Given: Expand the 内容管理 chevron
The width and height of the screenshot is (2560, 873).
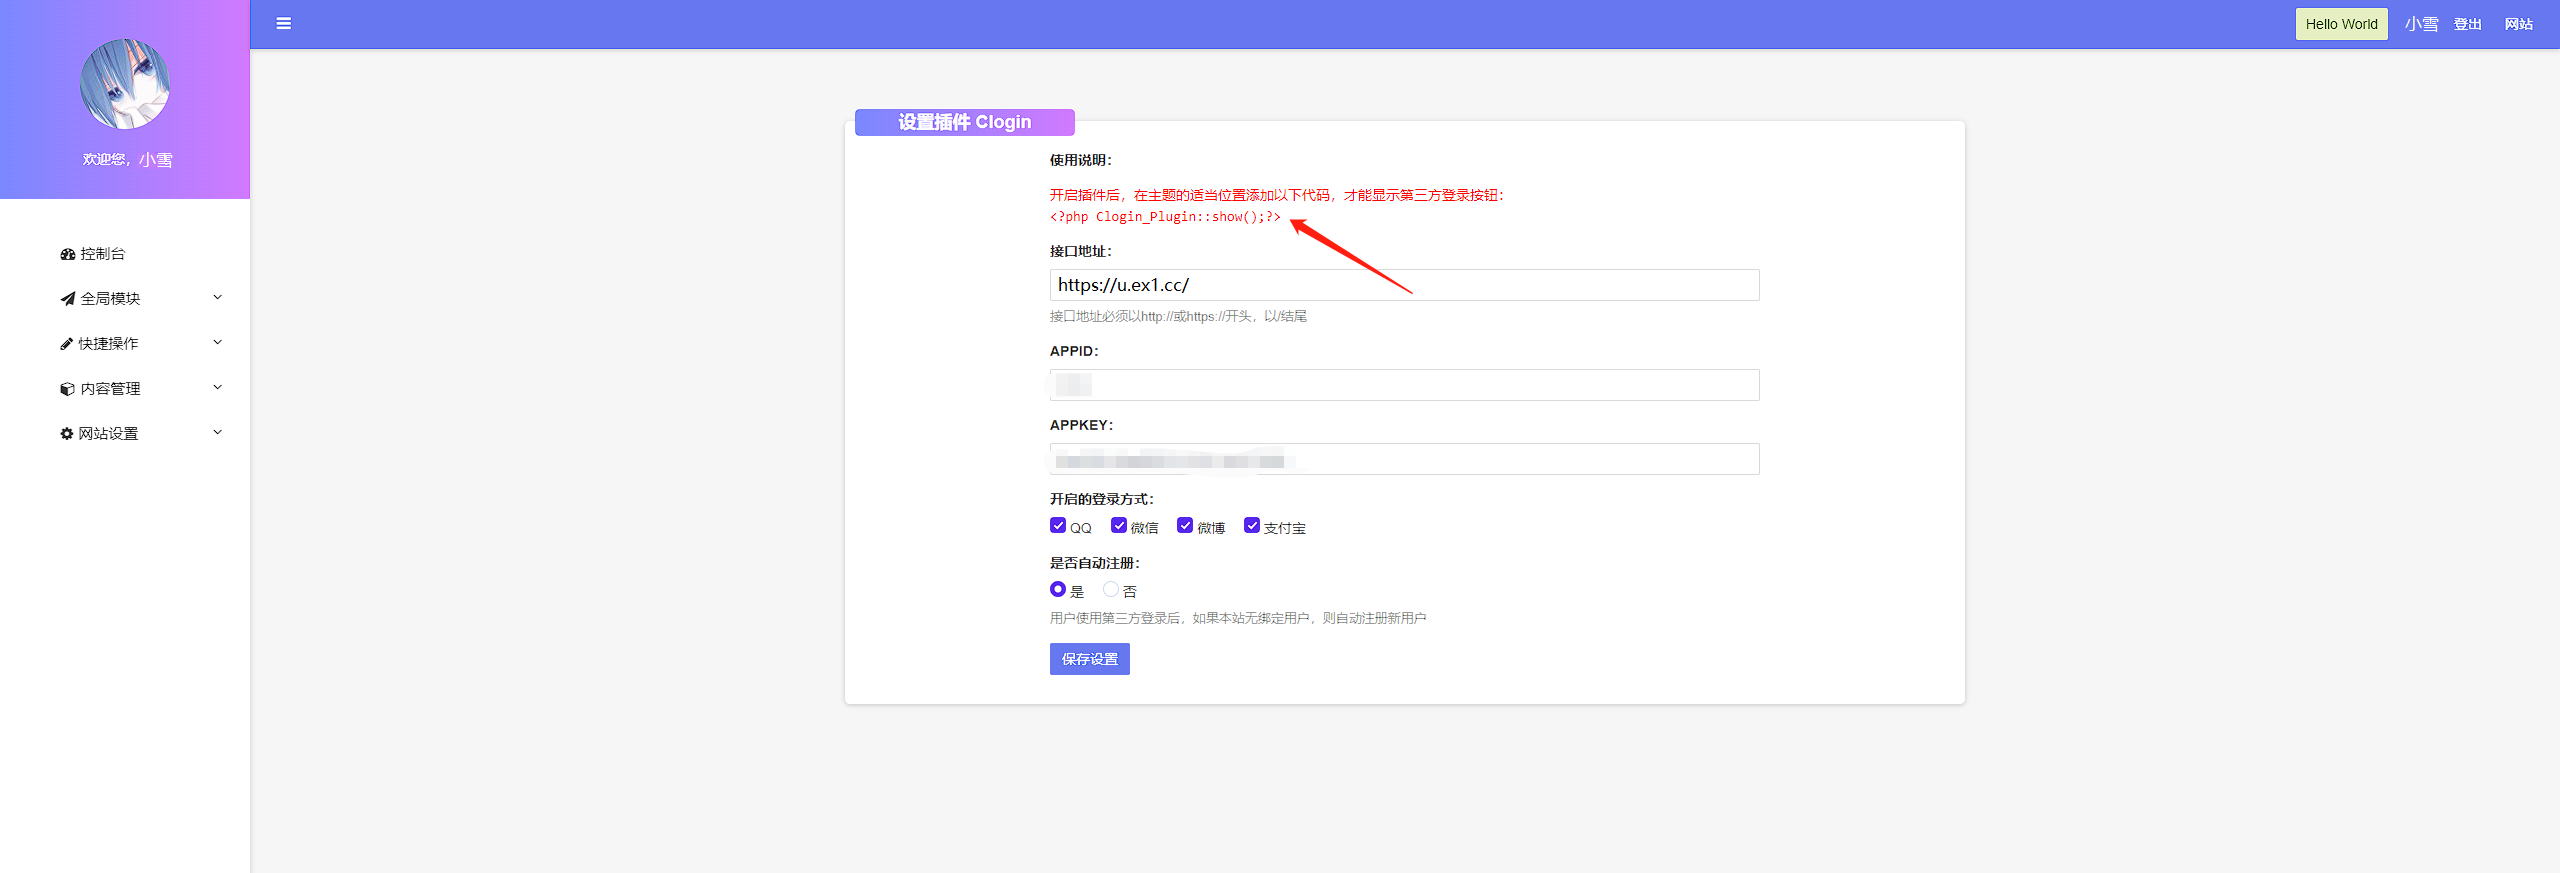Looking at the screenshot, I should (x=218, y=388).
